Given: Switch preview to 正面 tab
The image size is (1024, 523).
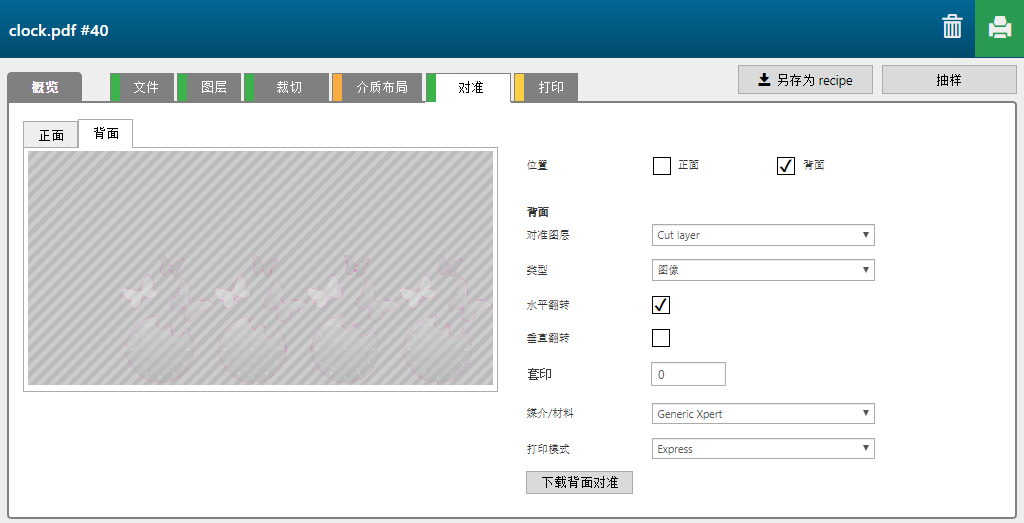Looking at the screenshot, I should [x=51, y=135].
